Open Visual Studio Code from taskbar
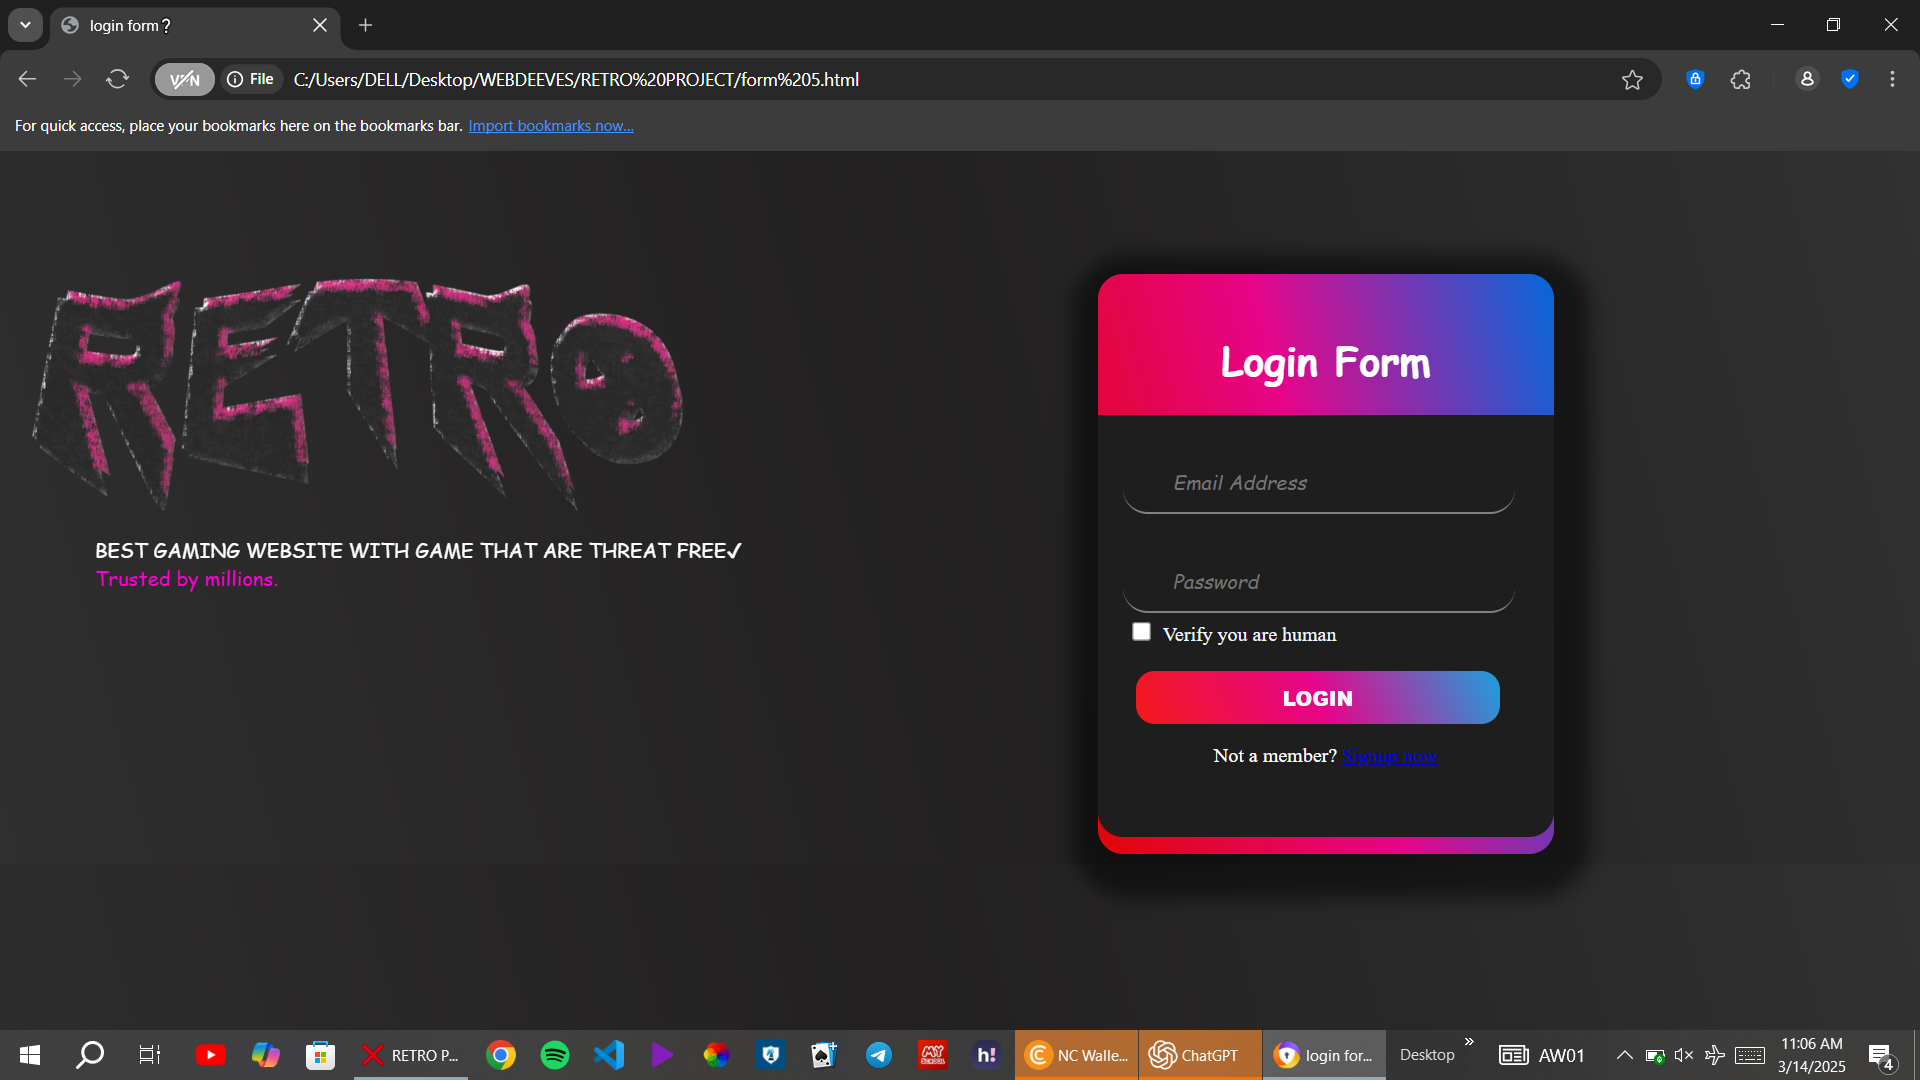Image resolution: width=1920 pixels, height=1080 pixels. click(608, 1055)
